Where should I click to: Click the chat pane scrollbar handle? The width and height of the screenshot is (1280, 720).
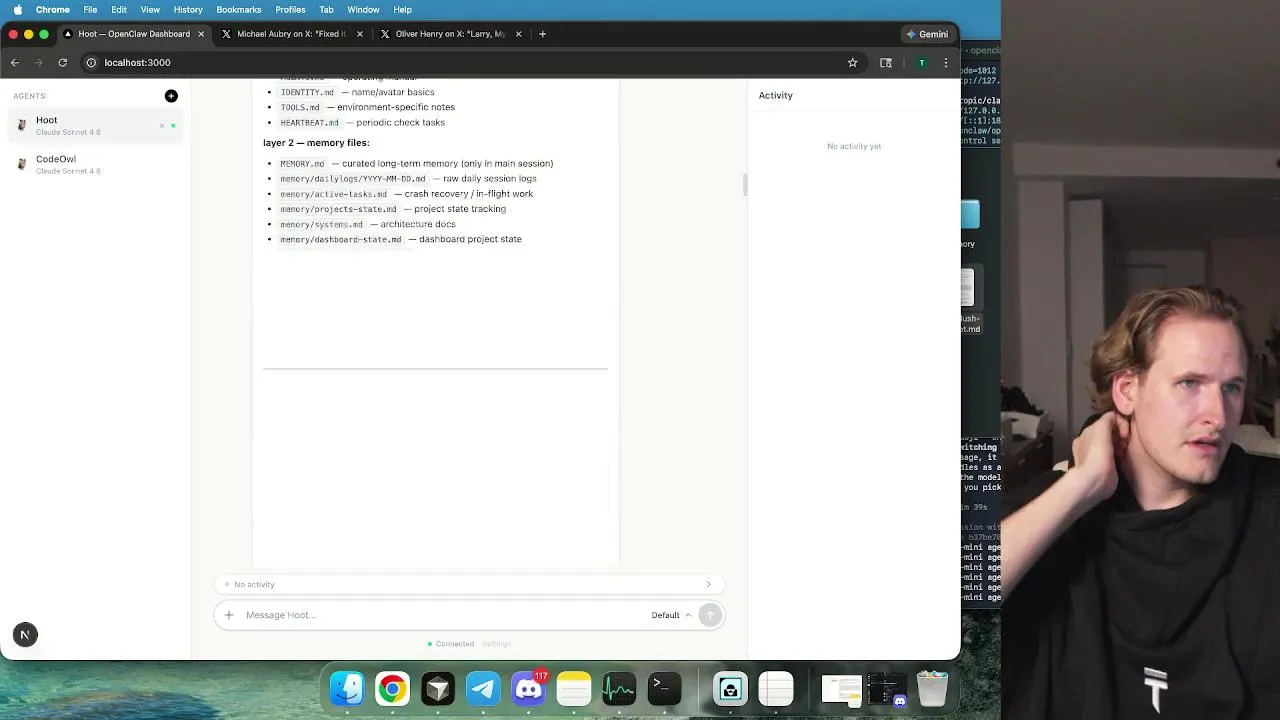click(744, 184)
